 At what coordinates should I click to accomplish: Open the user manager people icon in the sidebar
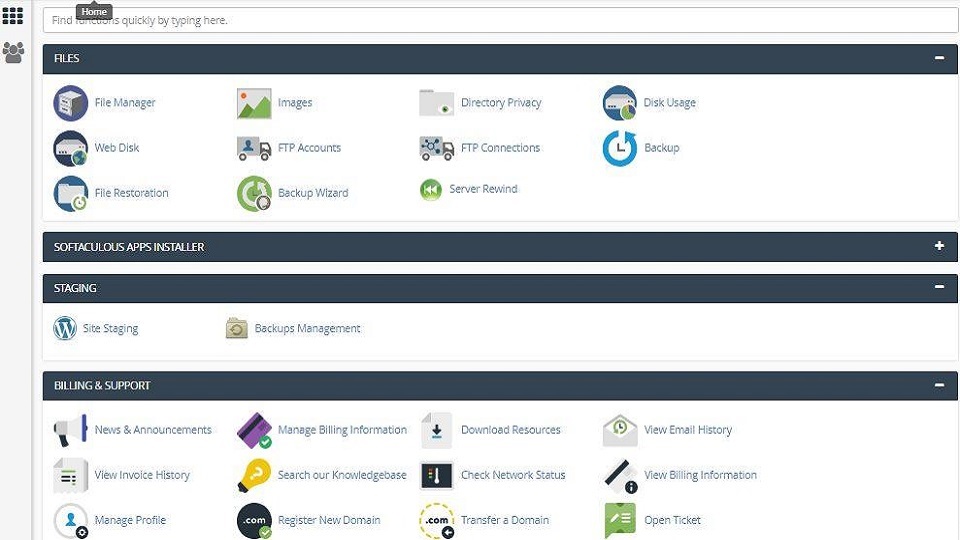(x=13, y=53)
